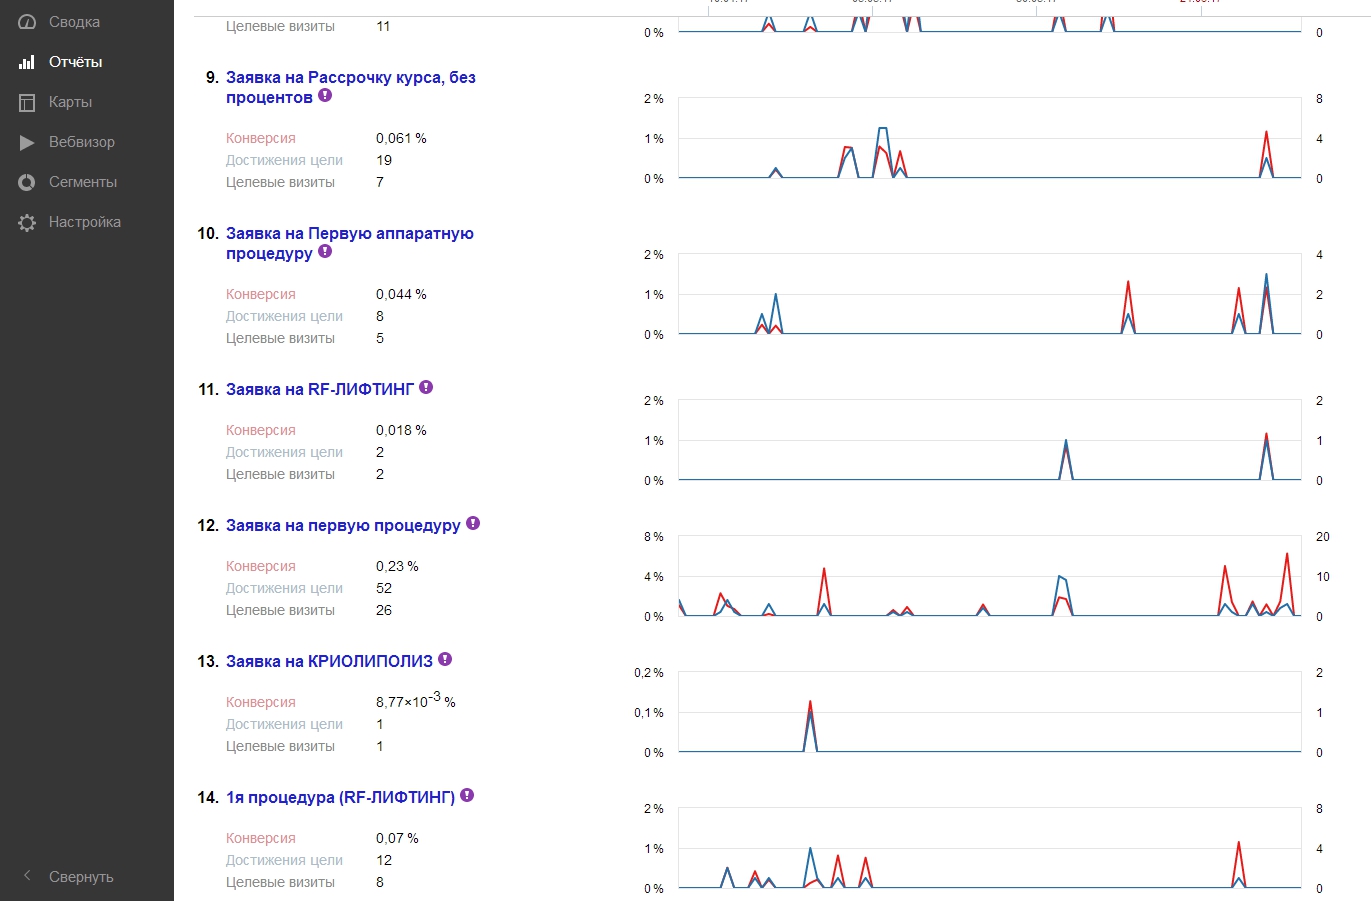This screenshot has width=1371, height=901.
Task: Click the Отчёты bar chart icon
Action: [27, 62]
